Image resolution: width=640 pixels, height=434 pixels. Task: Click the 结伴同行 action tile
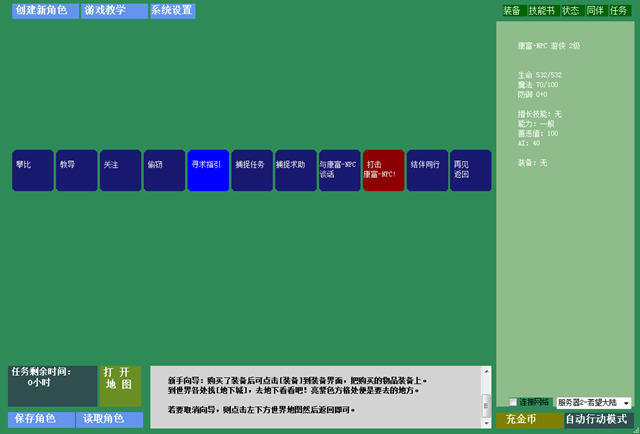427,170
